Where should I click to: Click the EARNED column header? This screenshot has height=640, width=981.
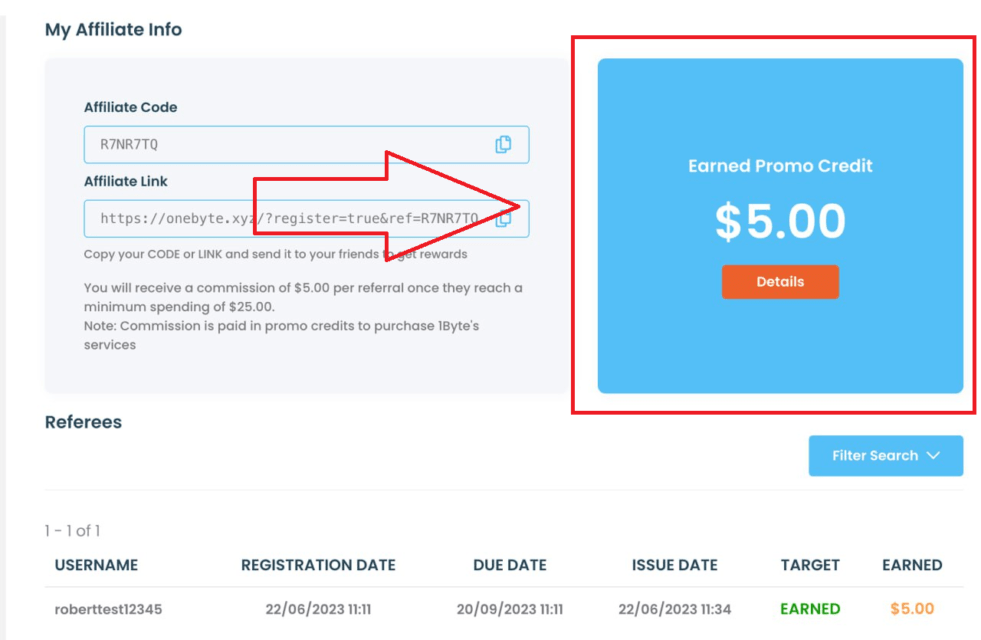click(x=911, y=564)
